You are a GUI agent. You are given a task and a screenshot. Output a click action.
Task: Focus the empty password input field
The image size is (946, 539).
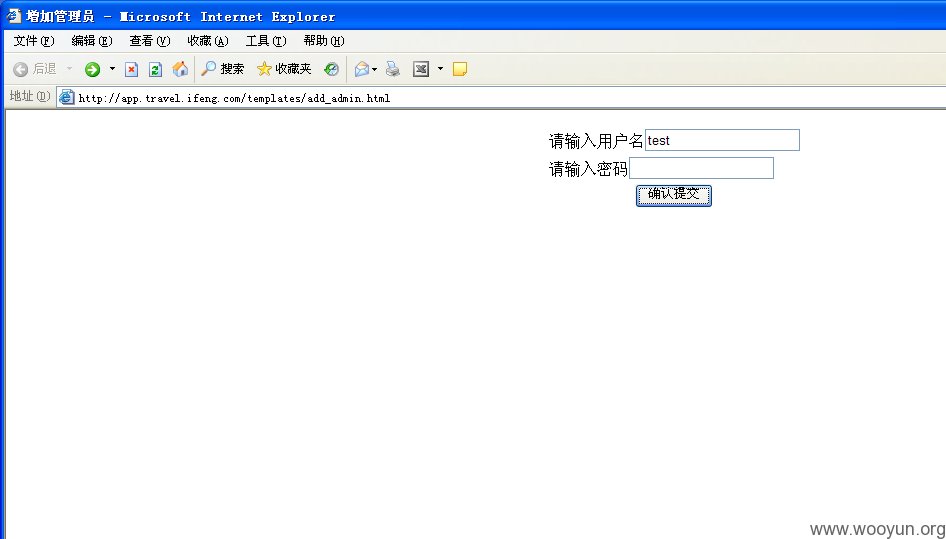click(701, 168)
